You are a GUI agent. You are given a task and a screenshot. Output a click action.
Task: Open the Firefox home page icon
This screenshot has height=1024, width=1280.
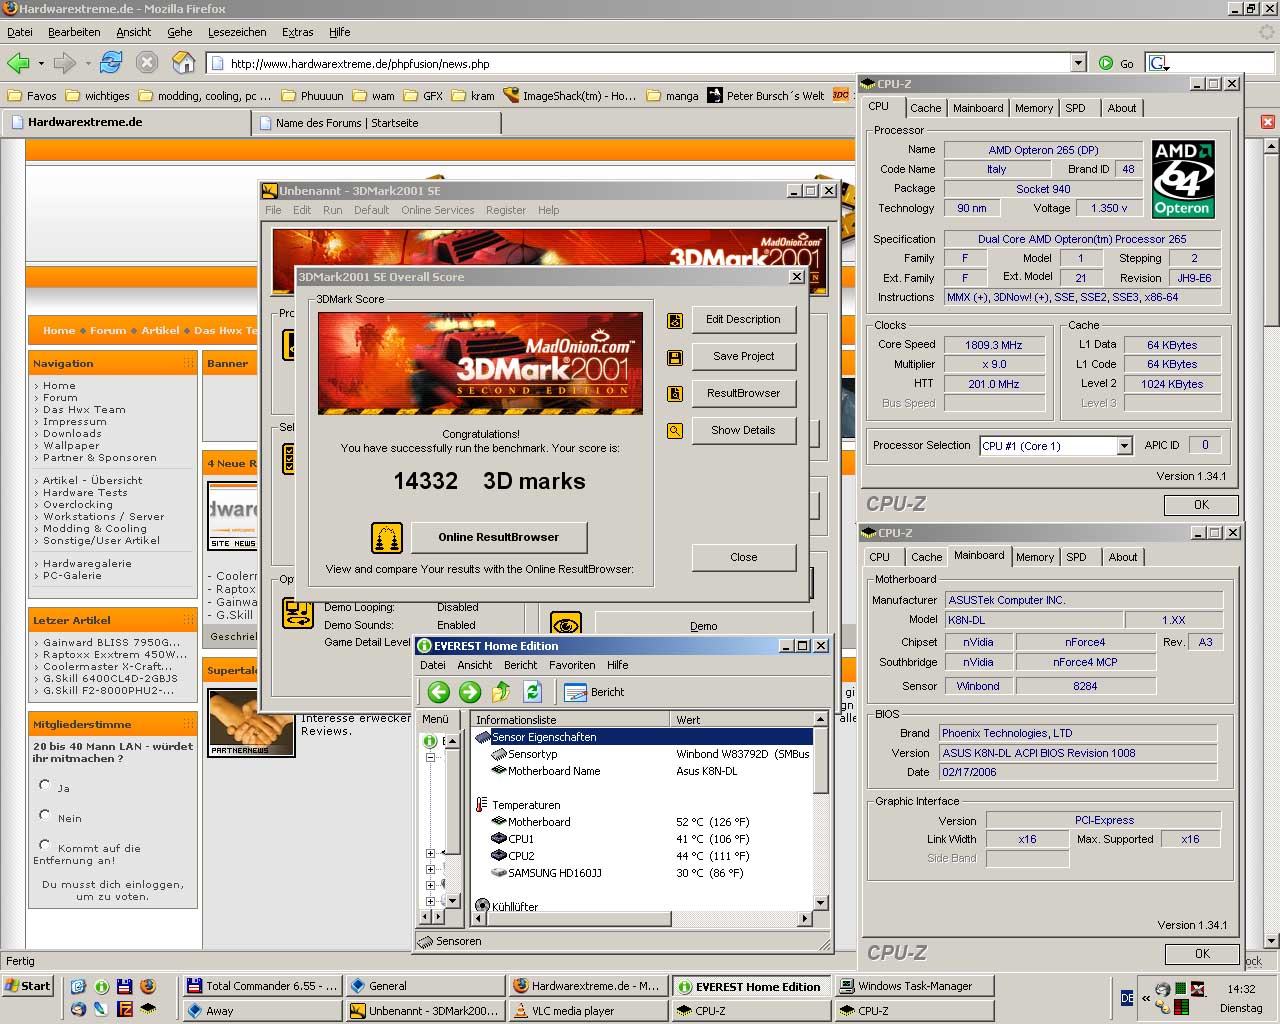coord(183,63)
